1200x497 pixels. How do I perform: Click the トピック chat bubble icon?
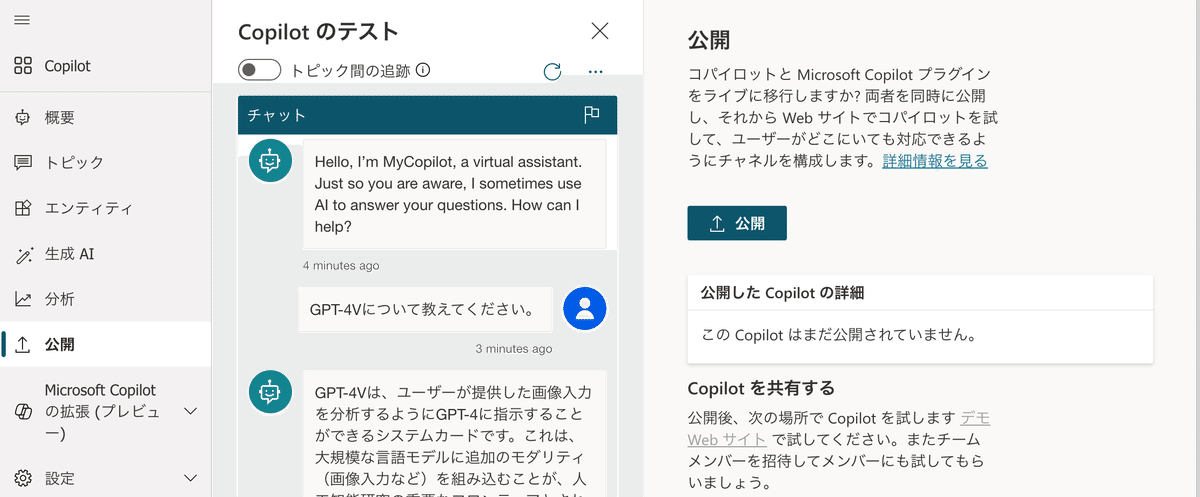pos(23,162)
